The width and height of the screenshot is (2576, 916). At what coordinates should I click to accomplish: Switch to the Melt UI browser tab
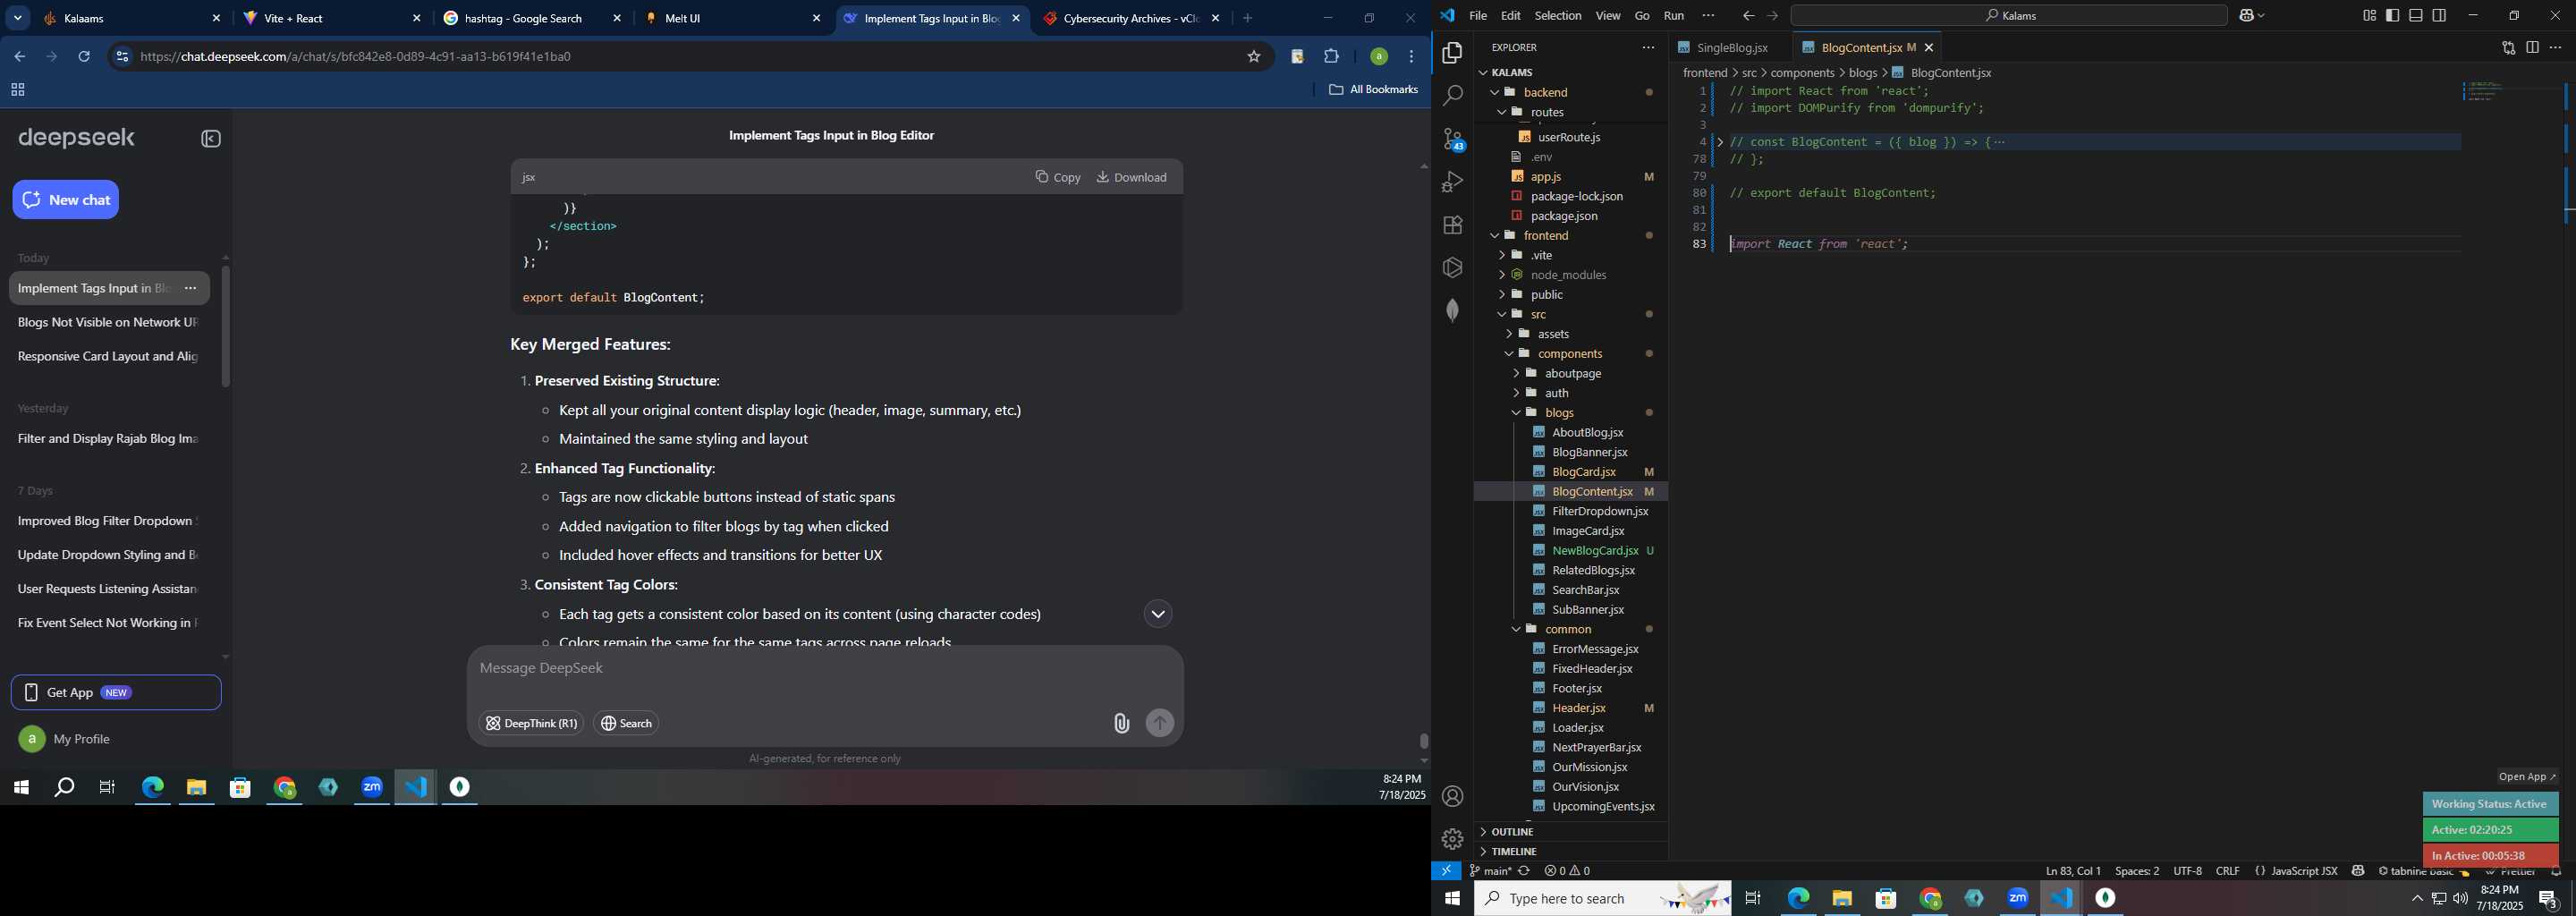733,19
